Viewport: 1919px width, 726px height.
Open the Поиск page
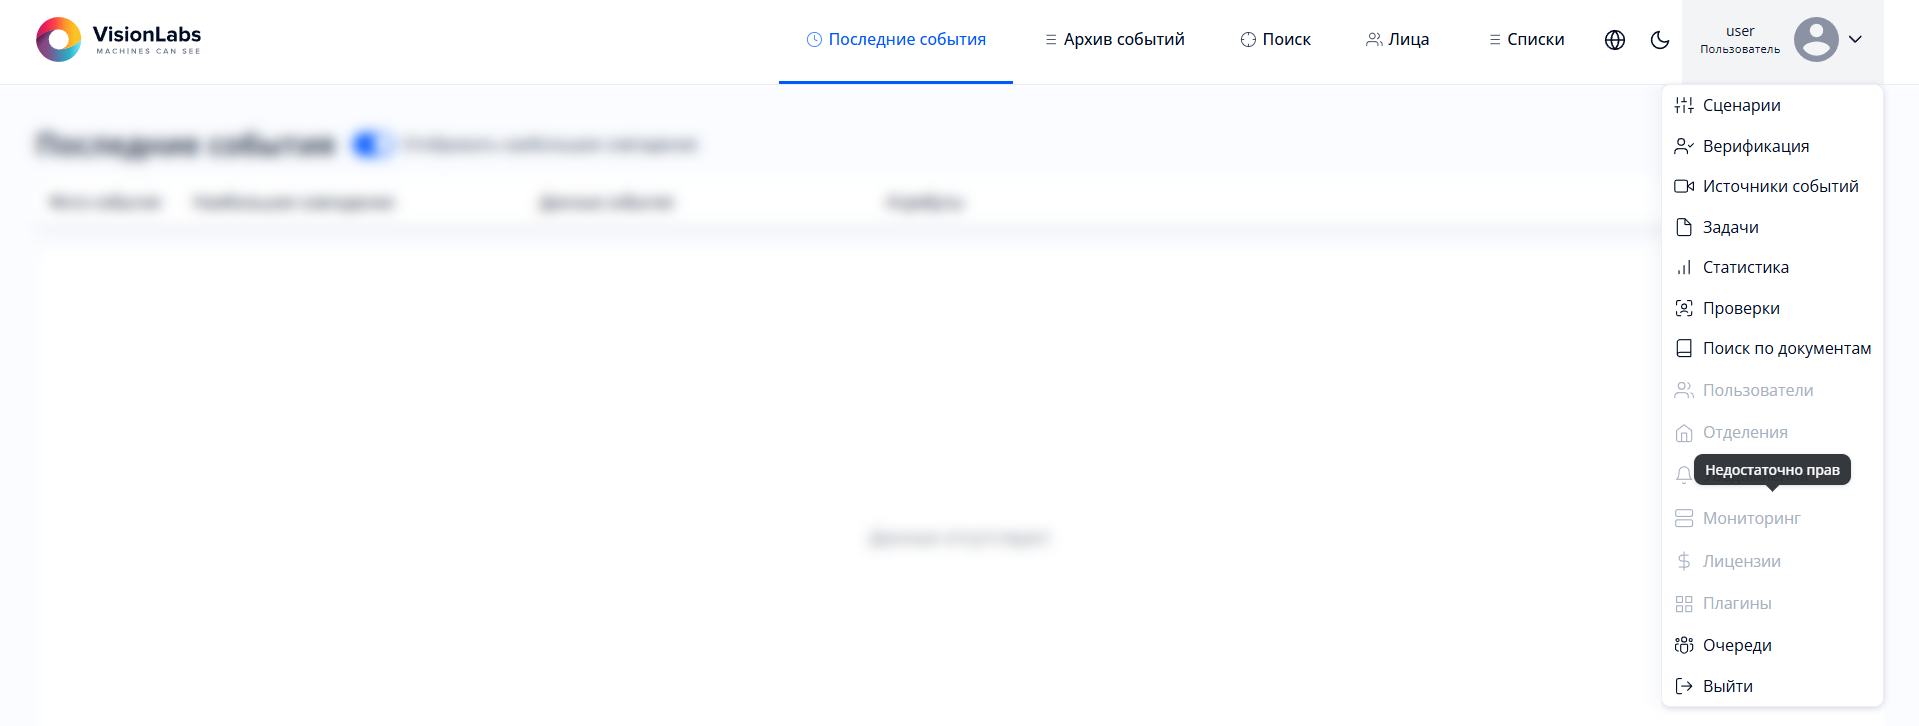[x=1275, y=40]
